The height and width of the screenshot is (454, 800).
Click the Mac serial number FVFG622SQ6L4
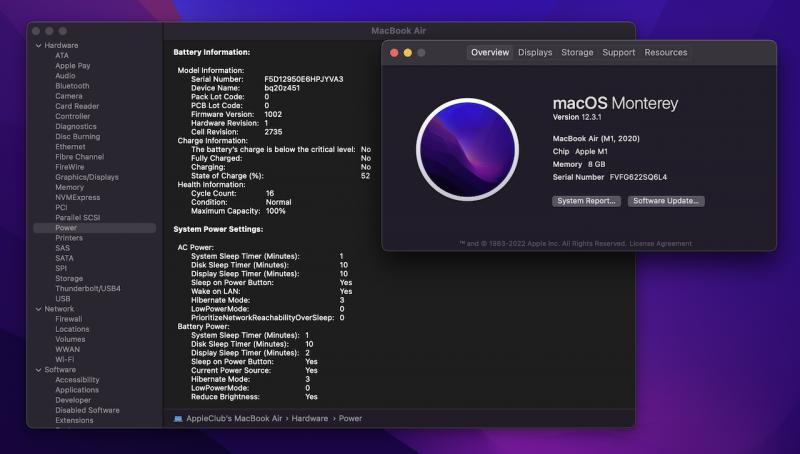638,178
